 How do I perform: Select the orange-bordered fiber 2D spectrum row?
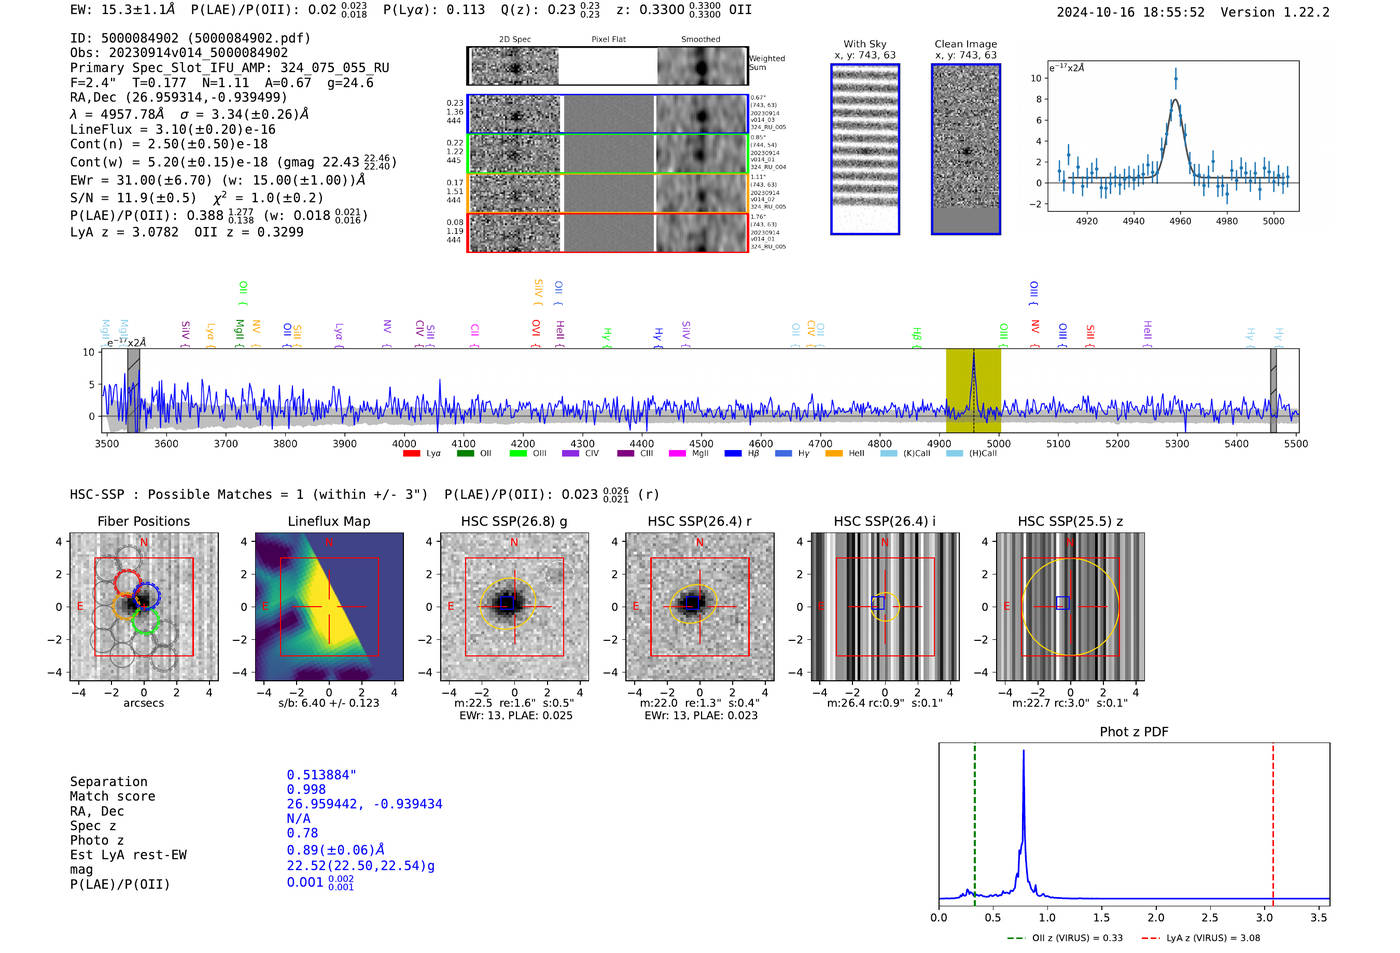[x=607, y=193]
